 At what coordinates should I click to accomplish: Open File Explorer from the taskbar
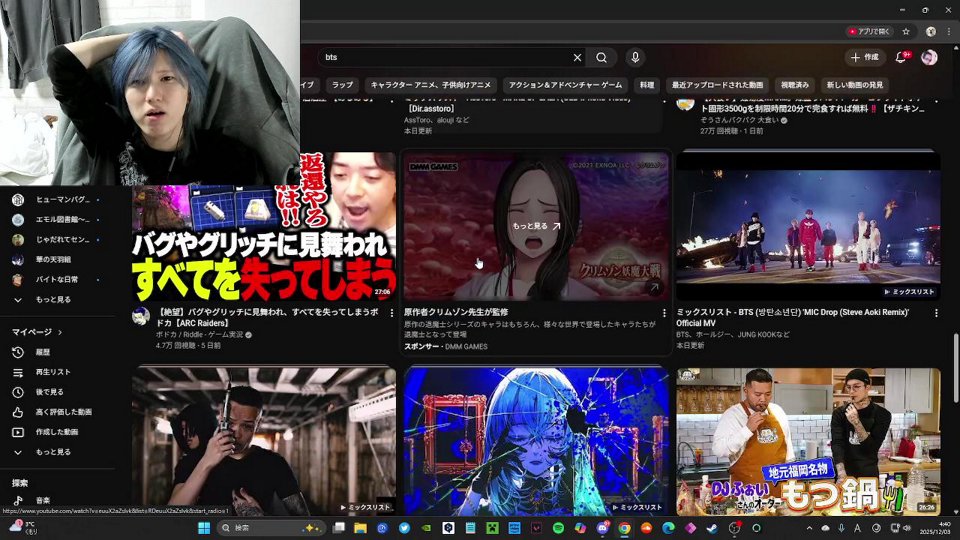[x=360, y=528]
